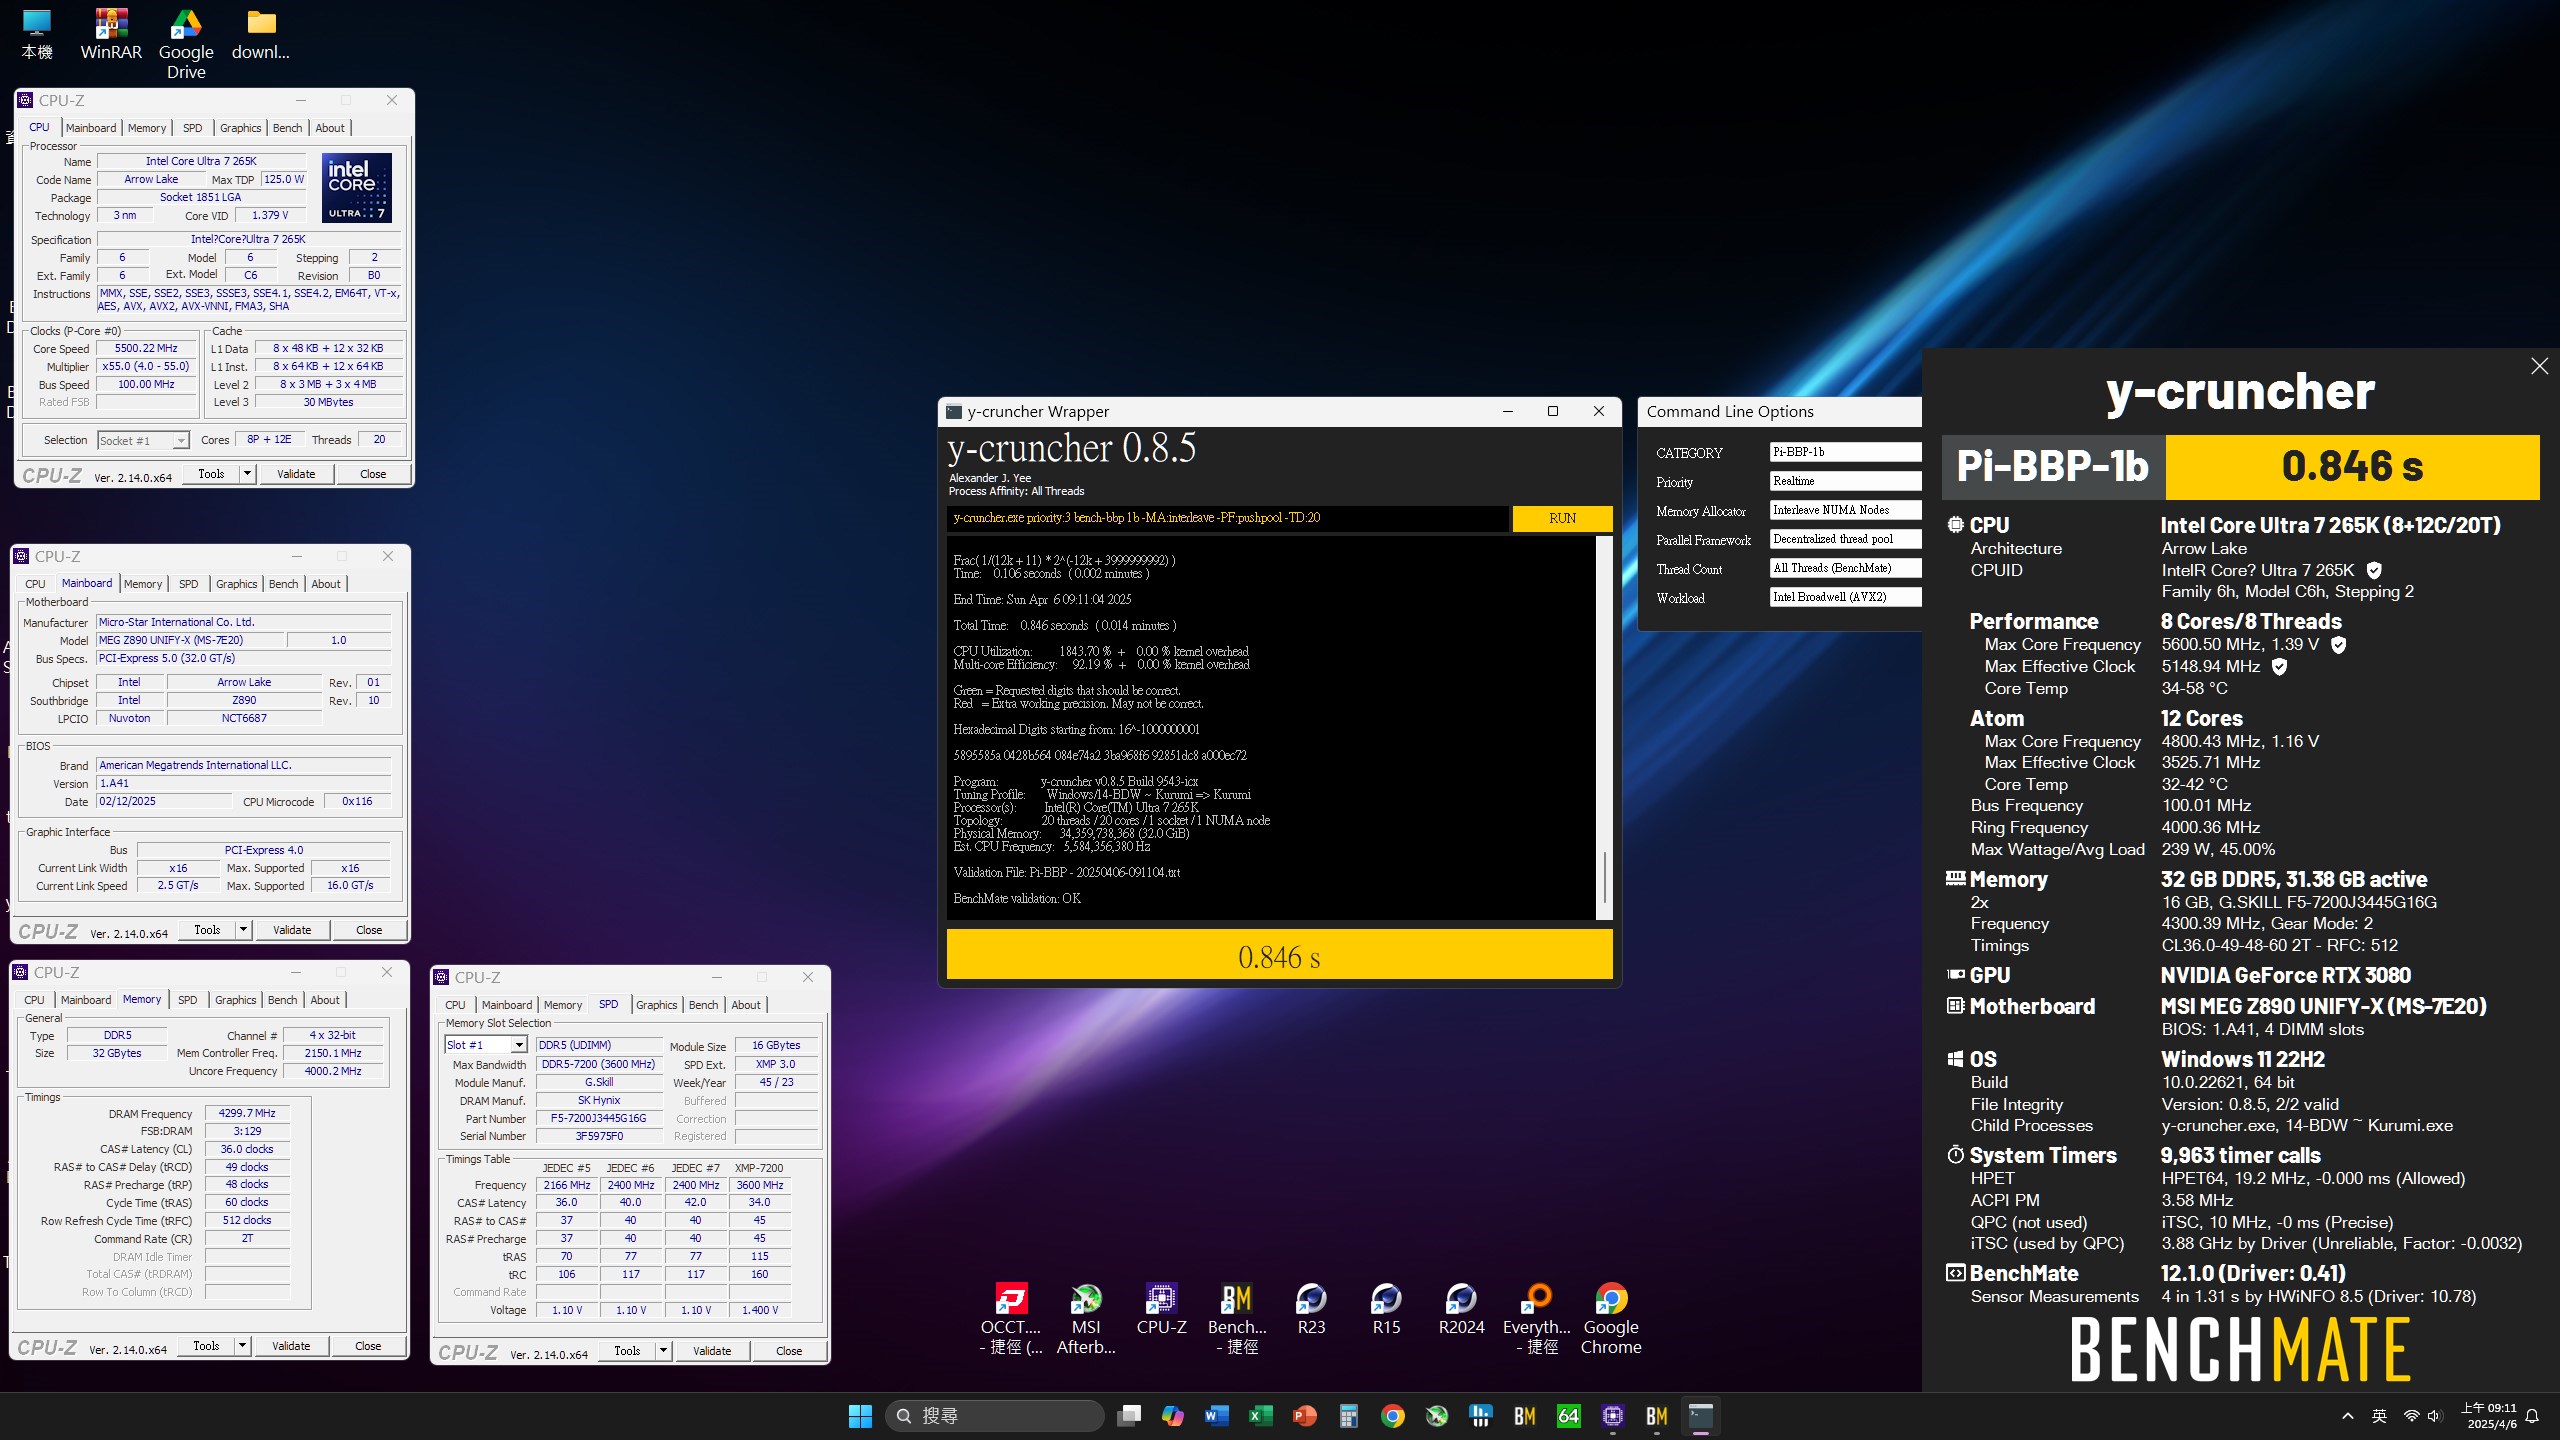
Task: Open Calculator from the taskbar
Action: [x=1349, y=1416]
